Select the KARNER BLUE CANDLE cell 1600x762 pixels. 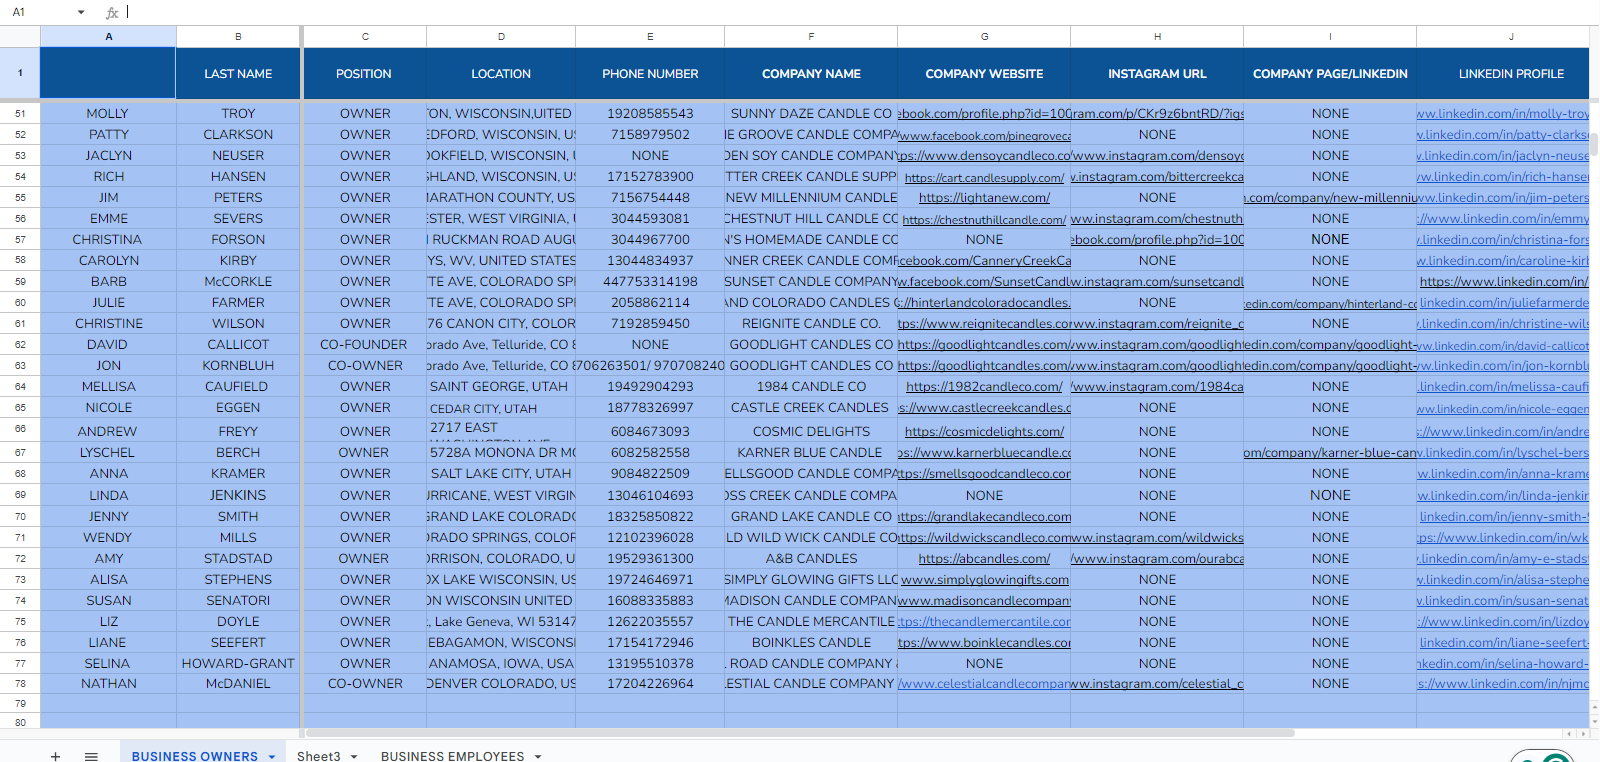(x=811, y=453)
